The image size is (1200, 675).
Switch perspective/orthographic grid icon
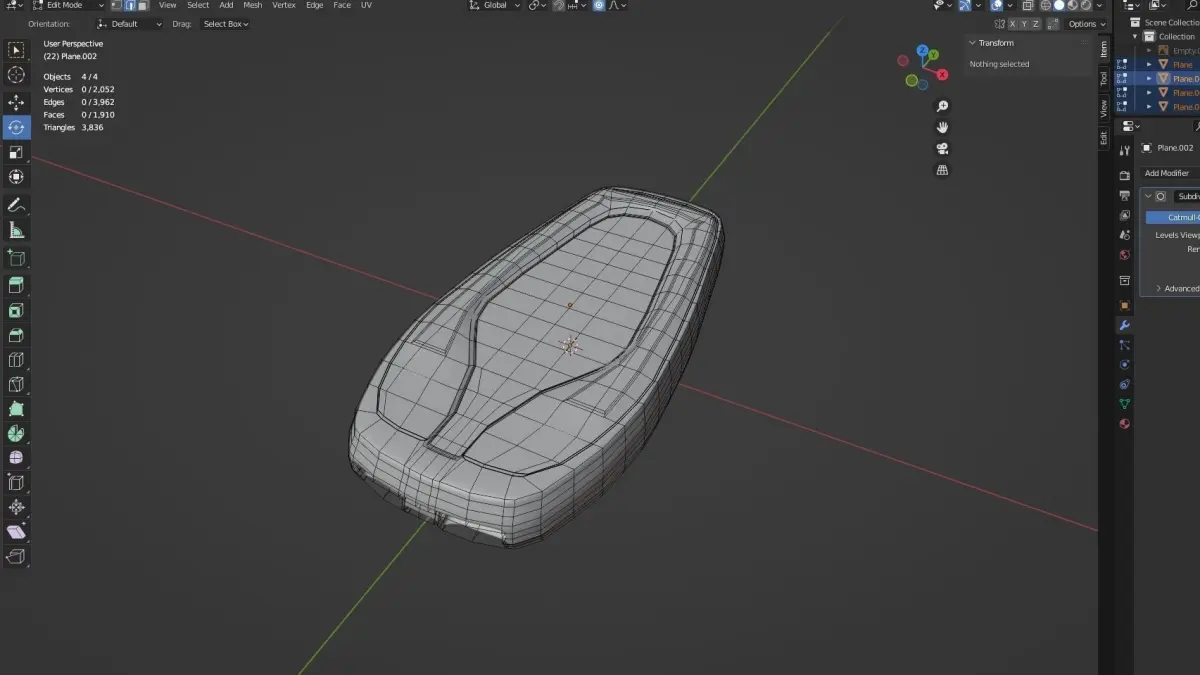[x=942, y=170]
